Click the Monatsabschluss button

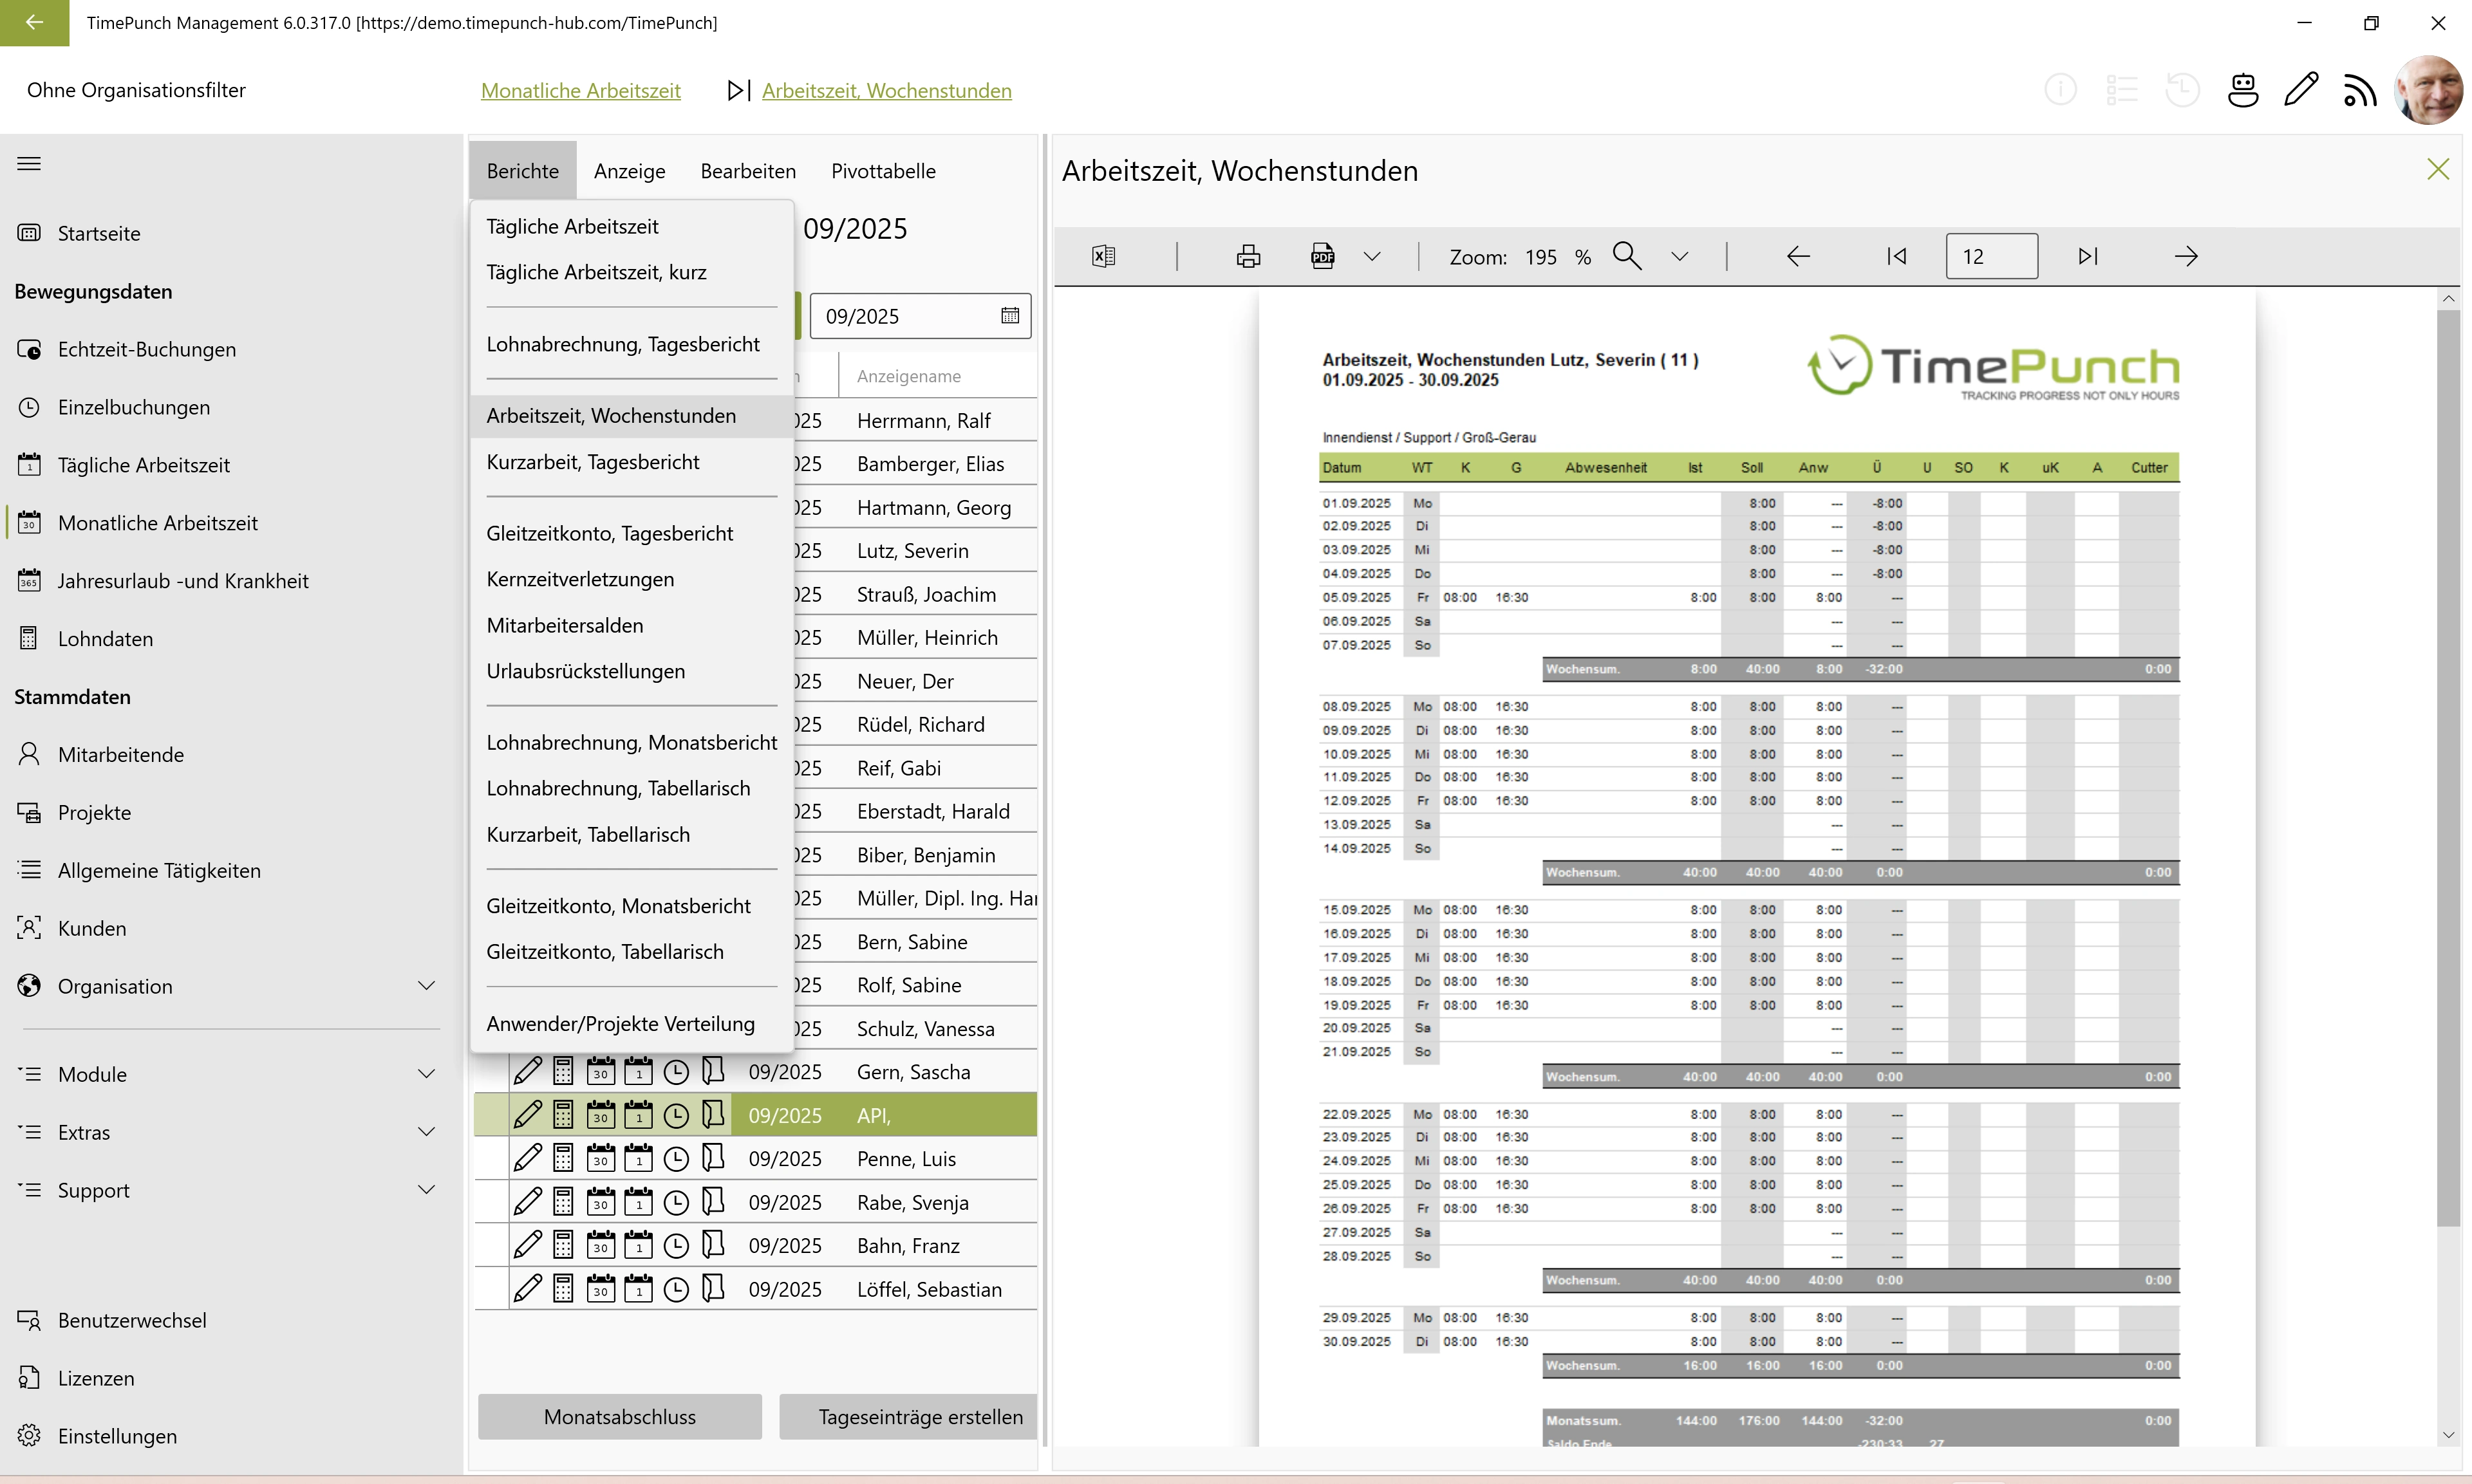click(x=619, y=1416)
